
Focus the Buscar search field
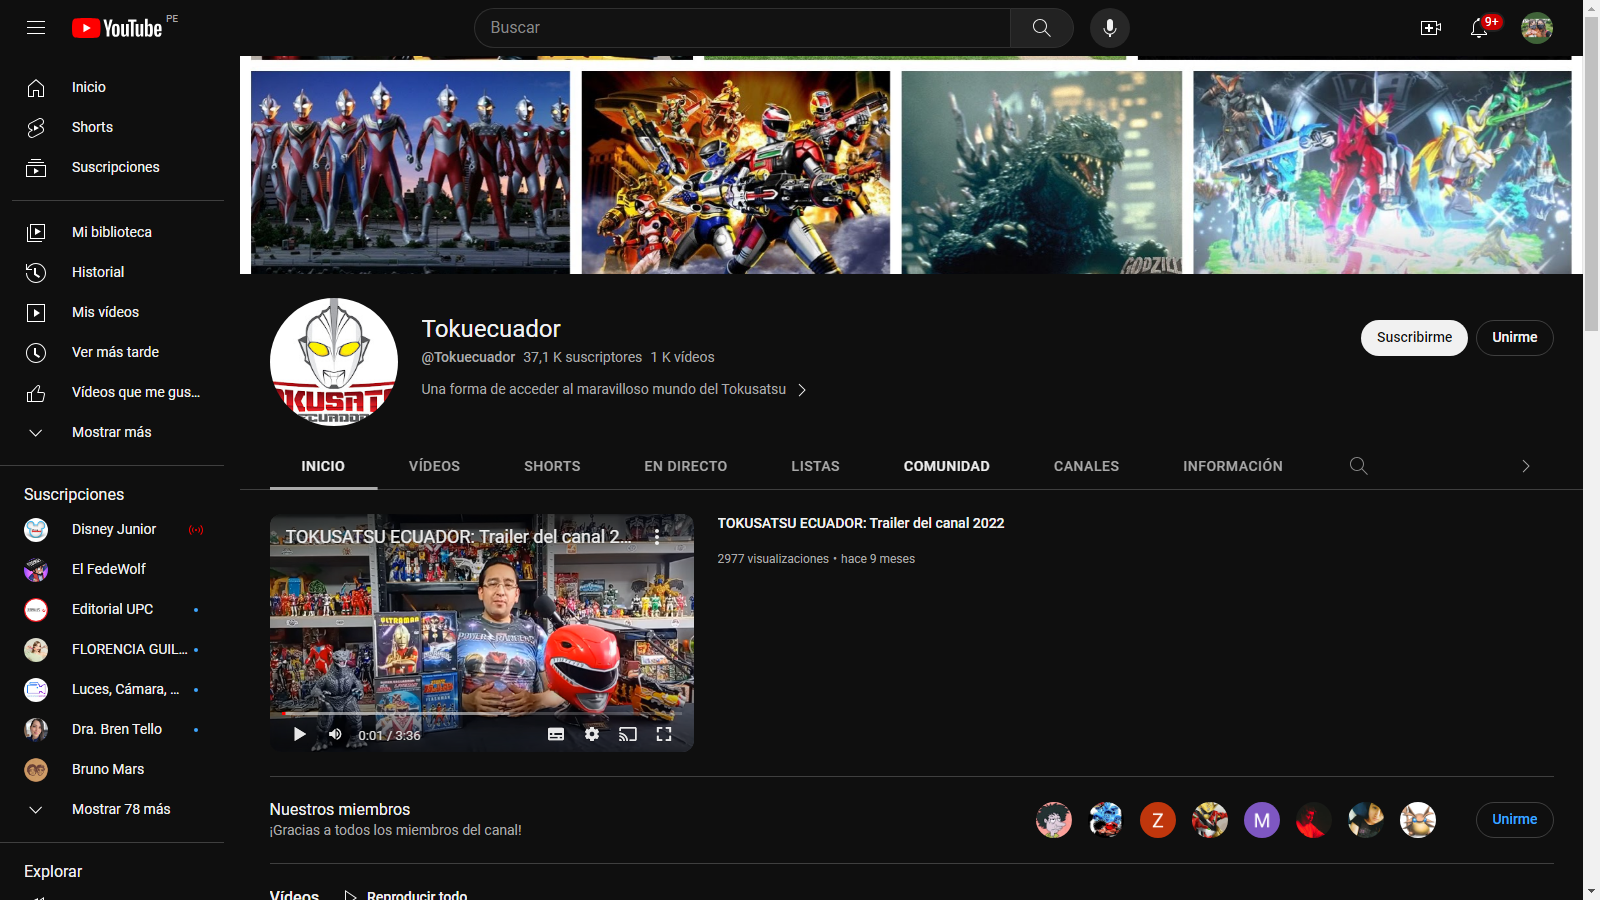[x=742, y=28]
